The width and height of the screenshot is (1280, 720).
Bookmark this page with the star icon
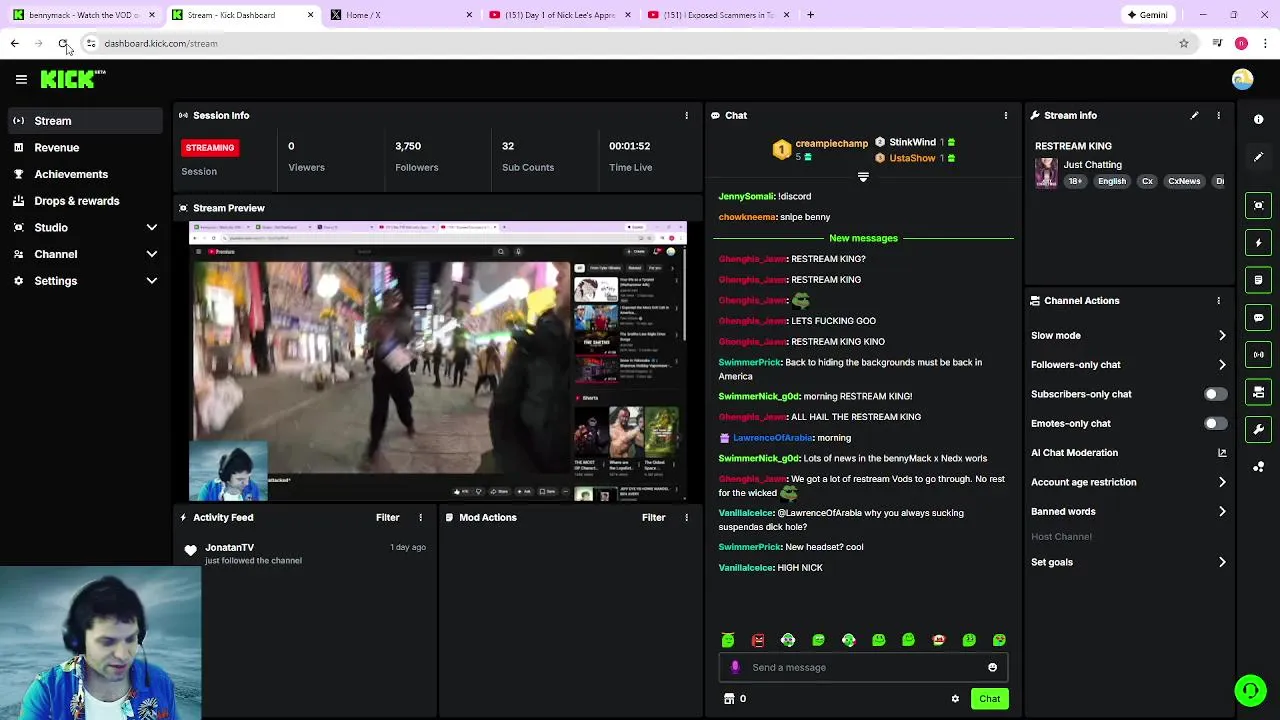(1183, 43)
